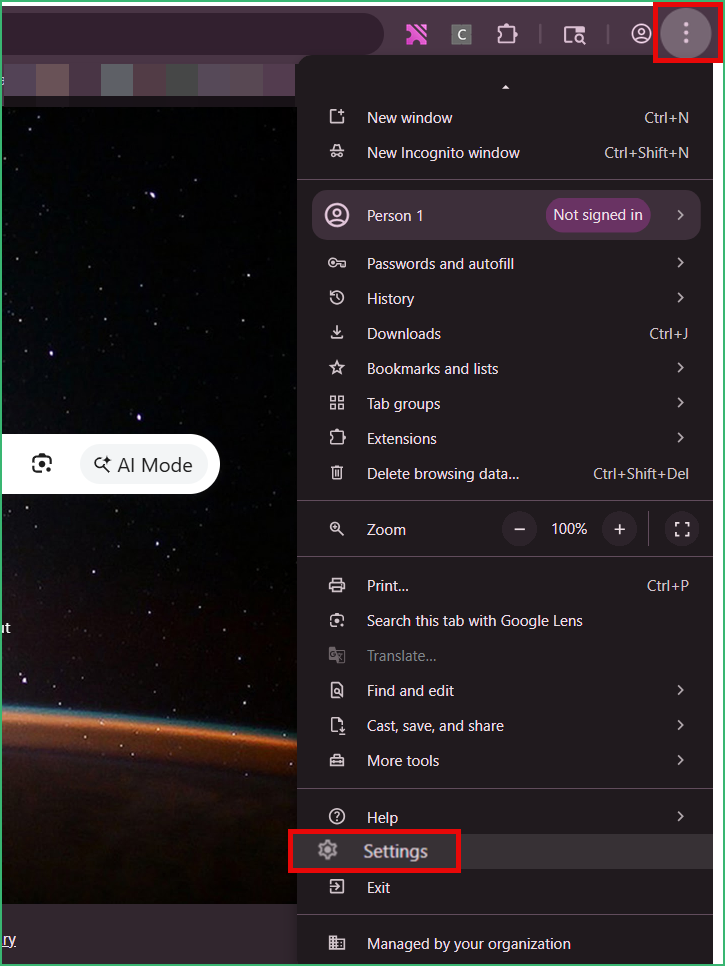The width and height of the screenshot is (725, 966).
Task: Click the three-dot Chrome menu button
Action: click(686, 33)
